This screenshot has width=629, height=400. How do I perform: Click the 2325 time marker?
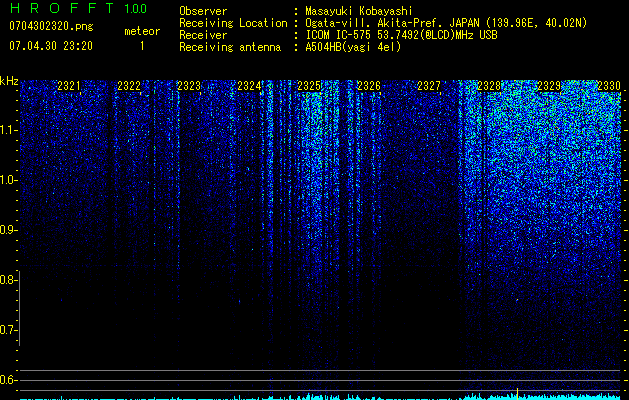pyautogui.click(x=308, y=85)
